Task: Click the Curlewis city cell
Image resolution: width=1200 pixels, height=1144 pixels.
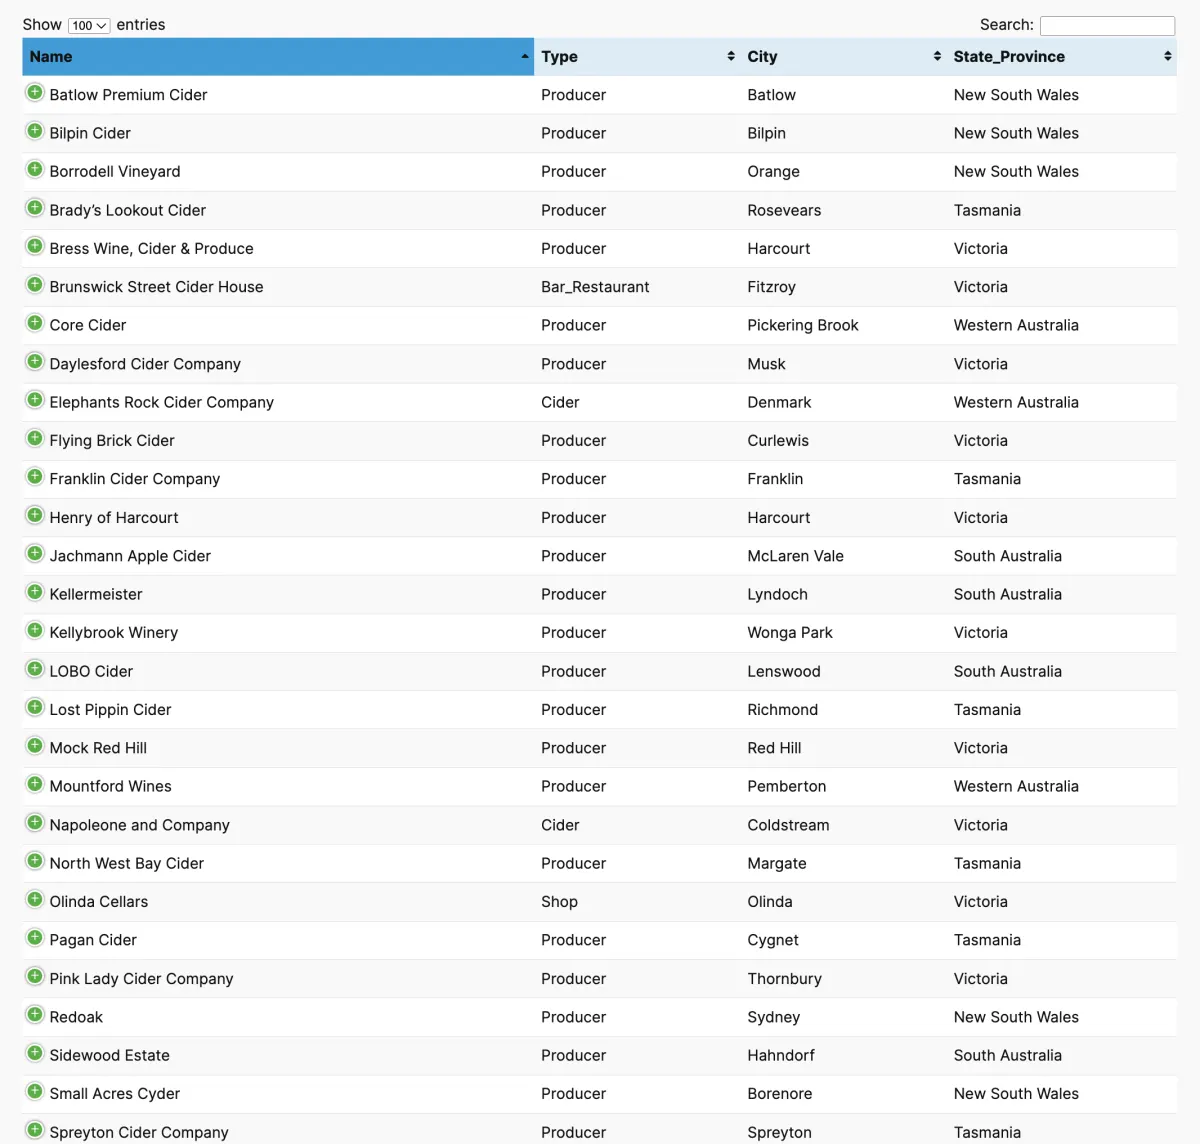Action: click(x=778, y=440)
